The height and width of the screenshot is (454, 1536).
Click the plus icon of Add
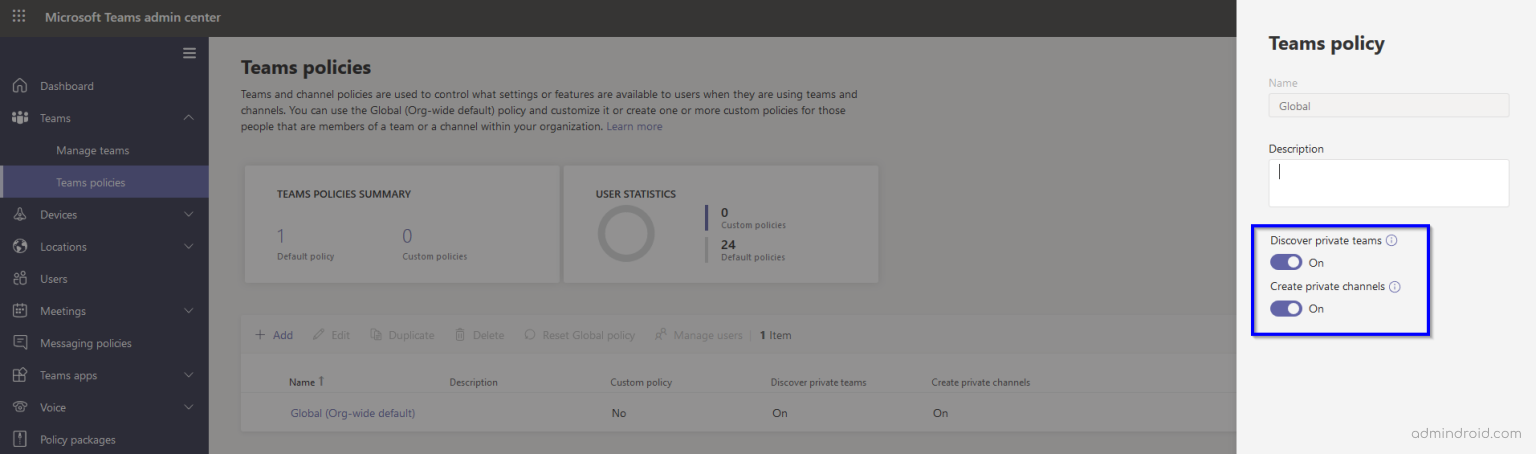point(260,335)
